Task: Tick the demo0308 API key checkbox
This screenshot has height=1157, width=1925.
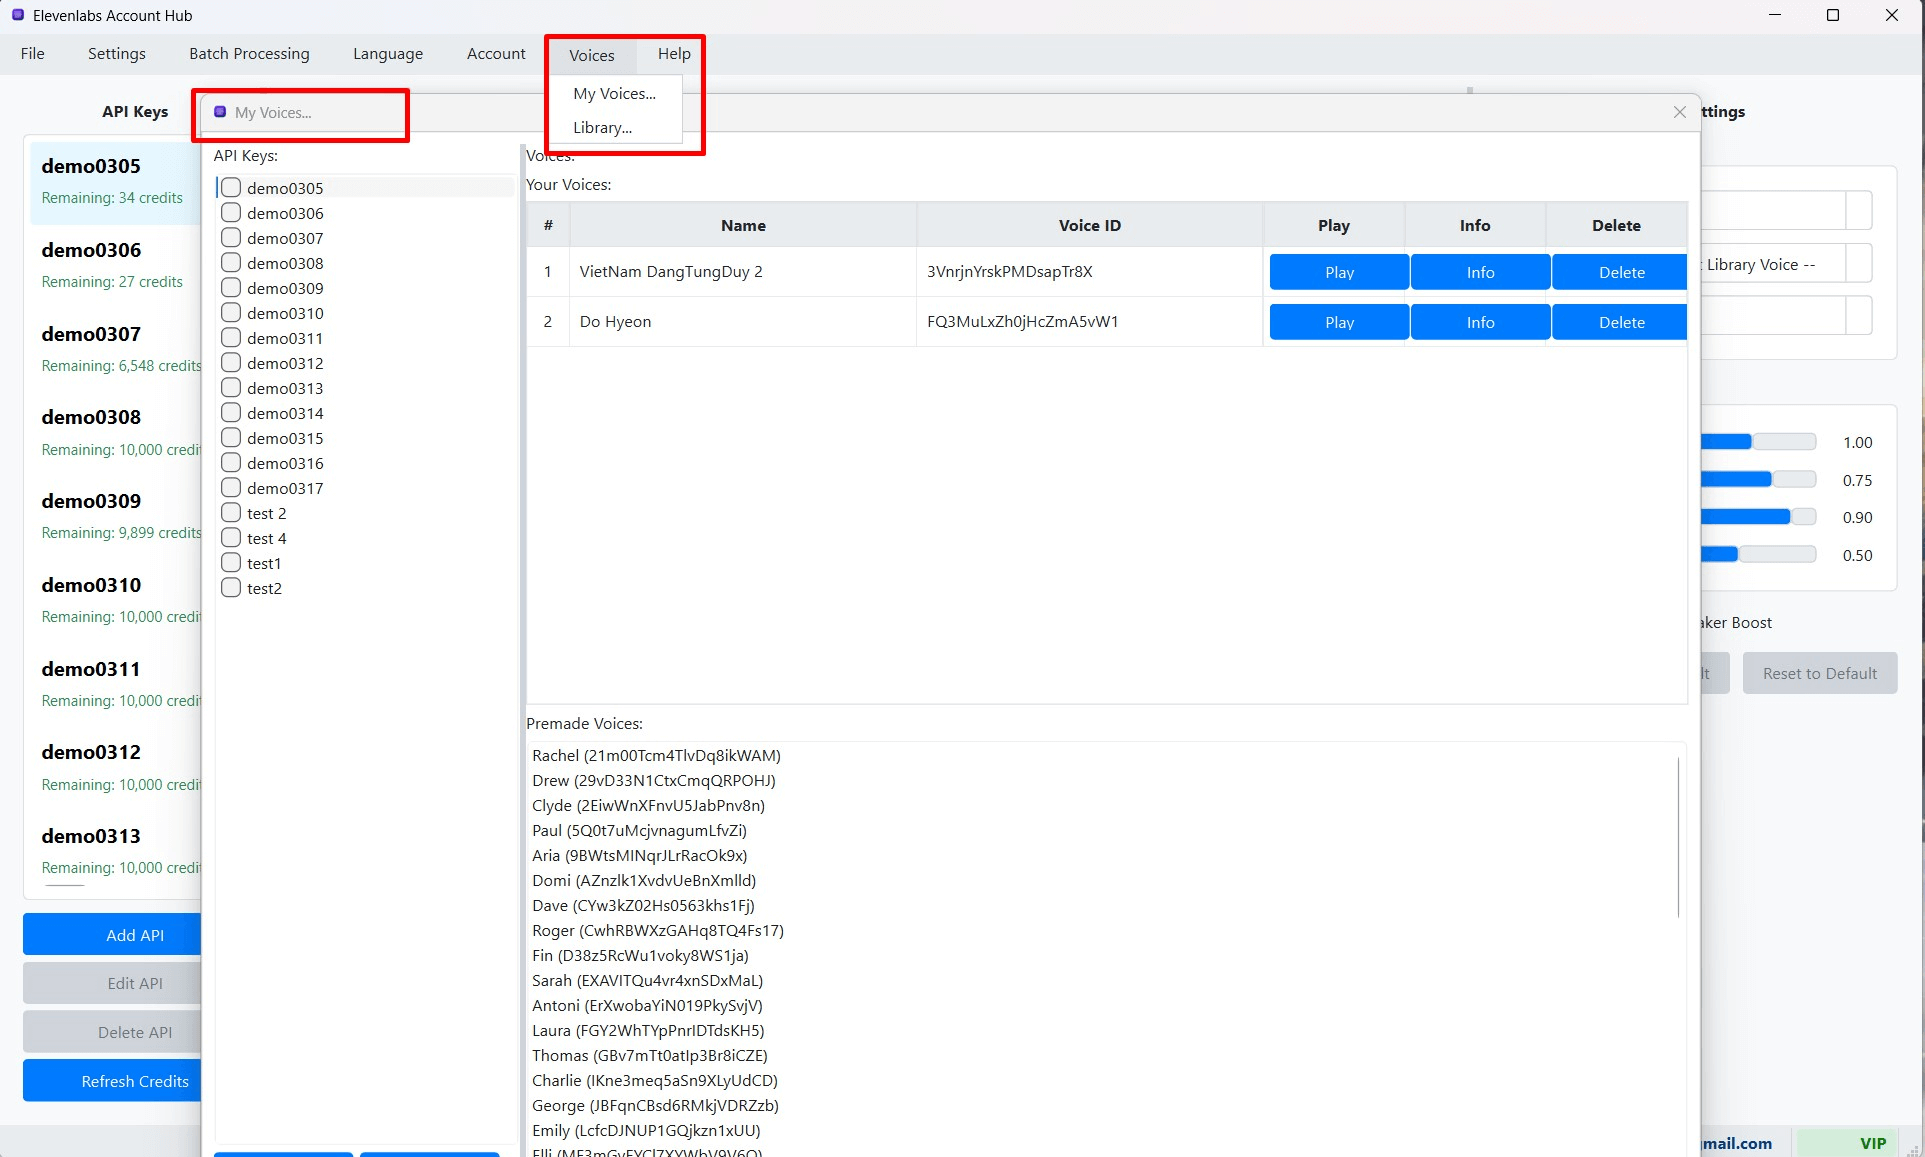Action: click(231, 263)
